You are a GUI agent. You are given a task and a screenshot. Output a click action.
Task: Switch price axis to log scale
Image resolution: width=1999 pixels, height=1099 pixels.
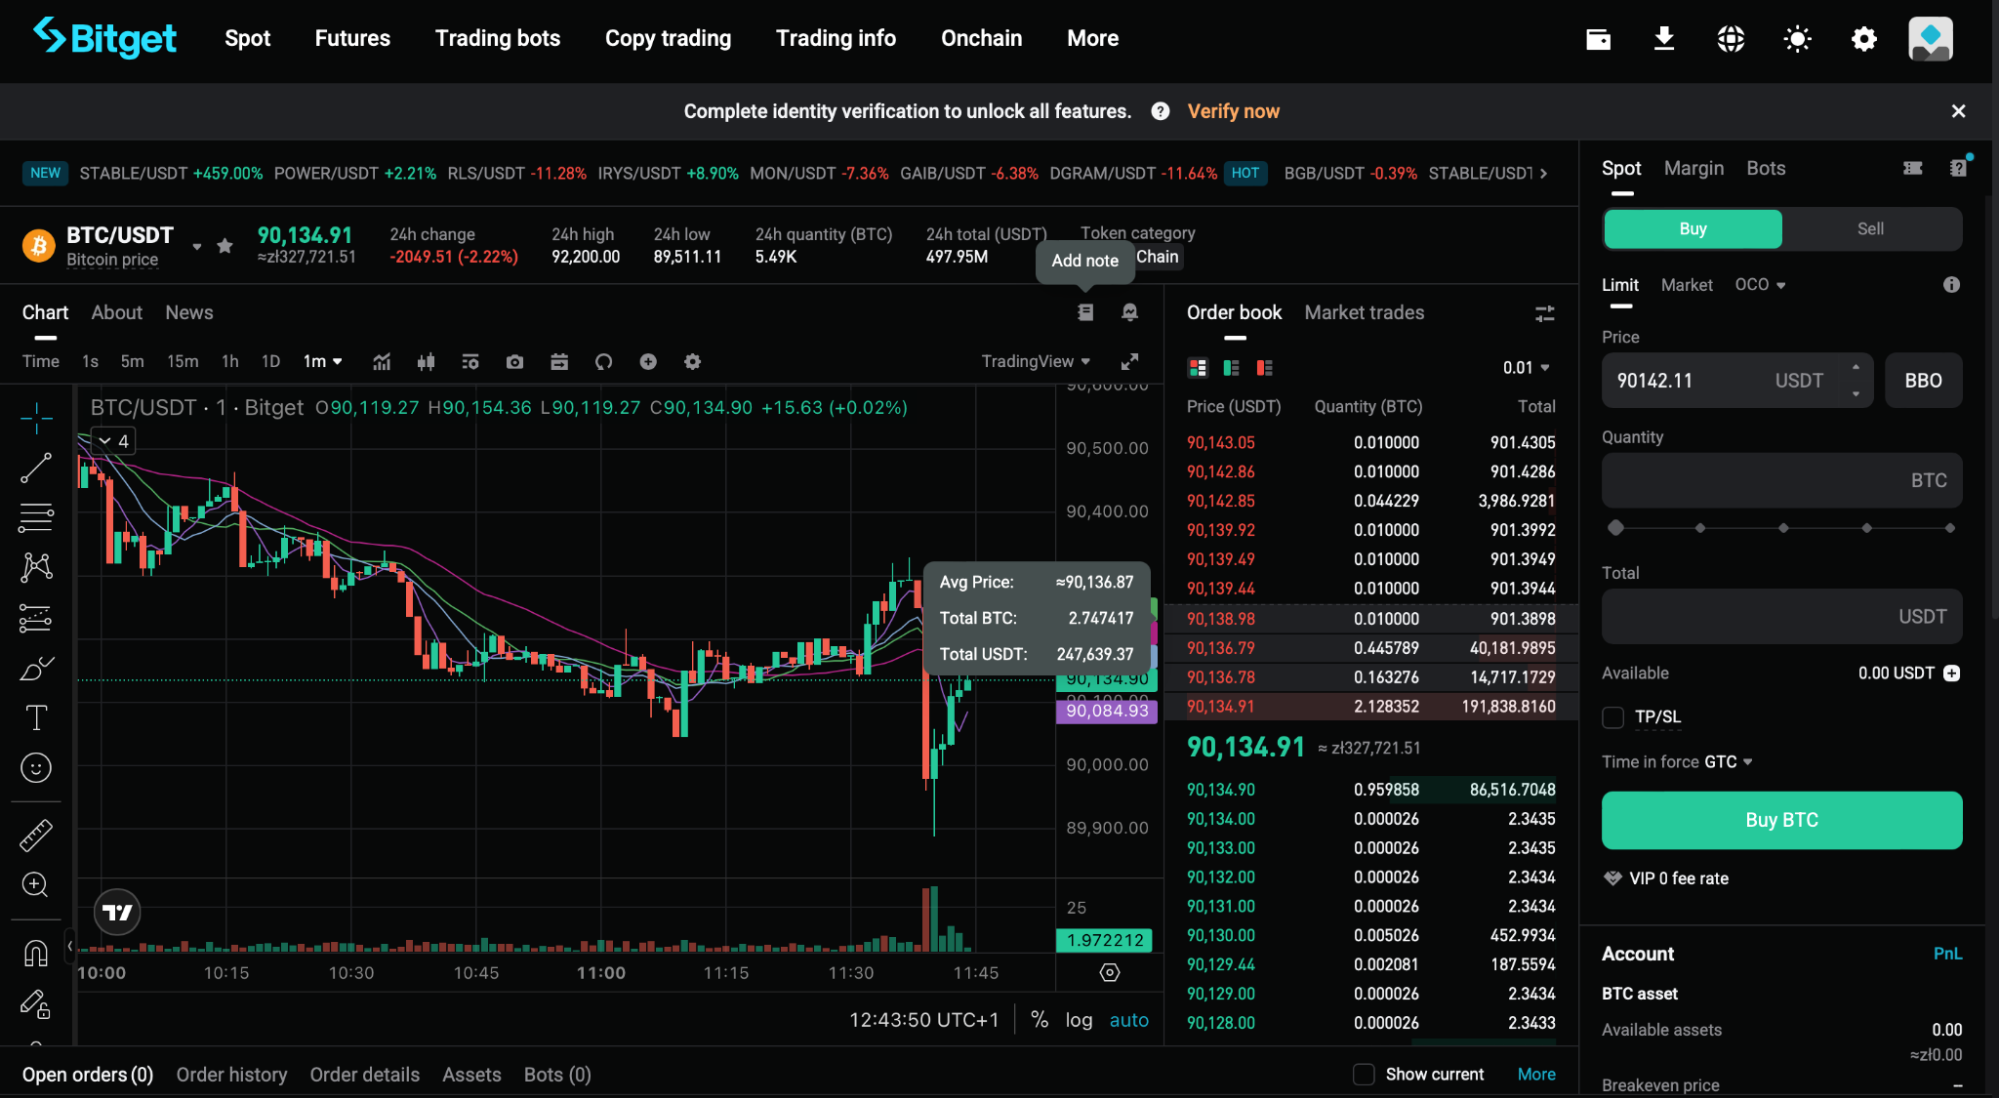click(x=1079, y=1019)
